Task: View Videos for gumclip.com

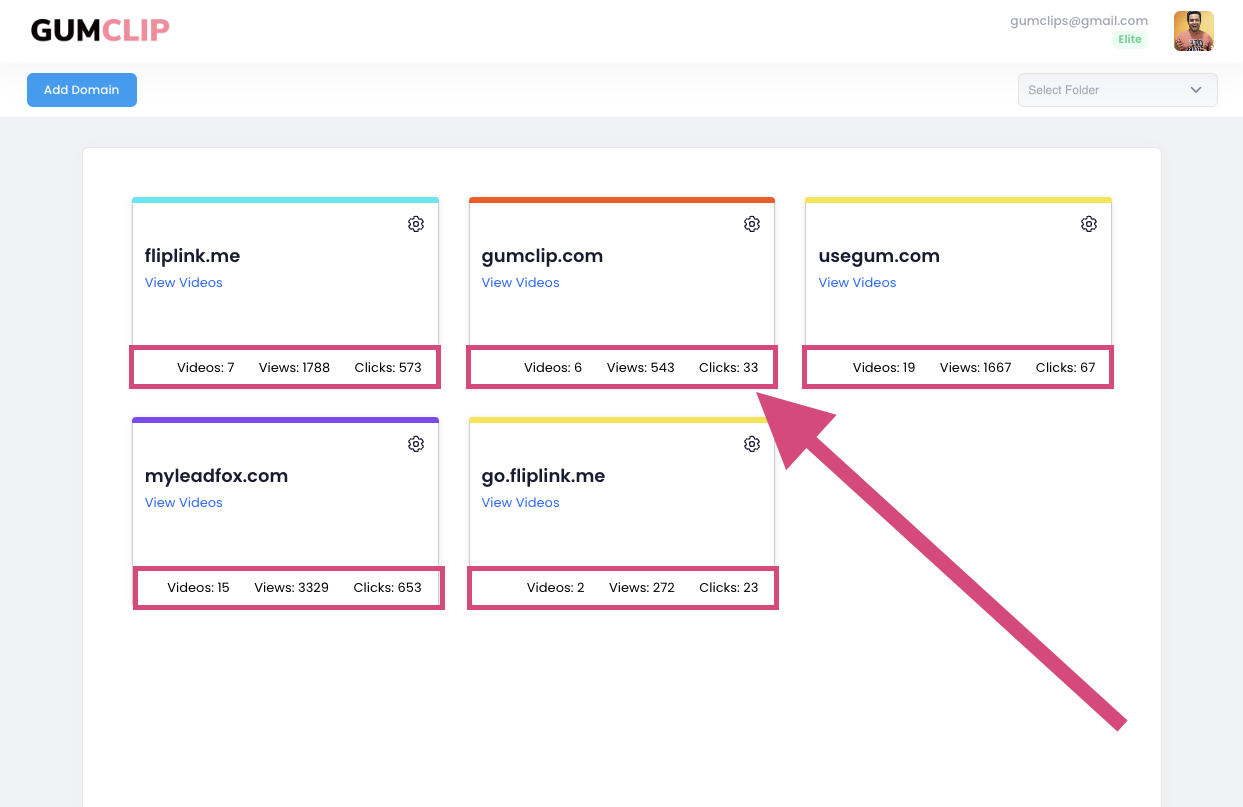Action: [x=521, y=283]
